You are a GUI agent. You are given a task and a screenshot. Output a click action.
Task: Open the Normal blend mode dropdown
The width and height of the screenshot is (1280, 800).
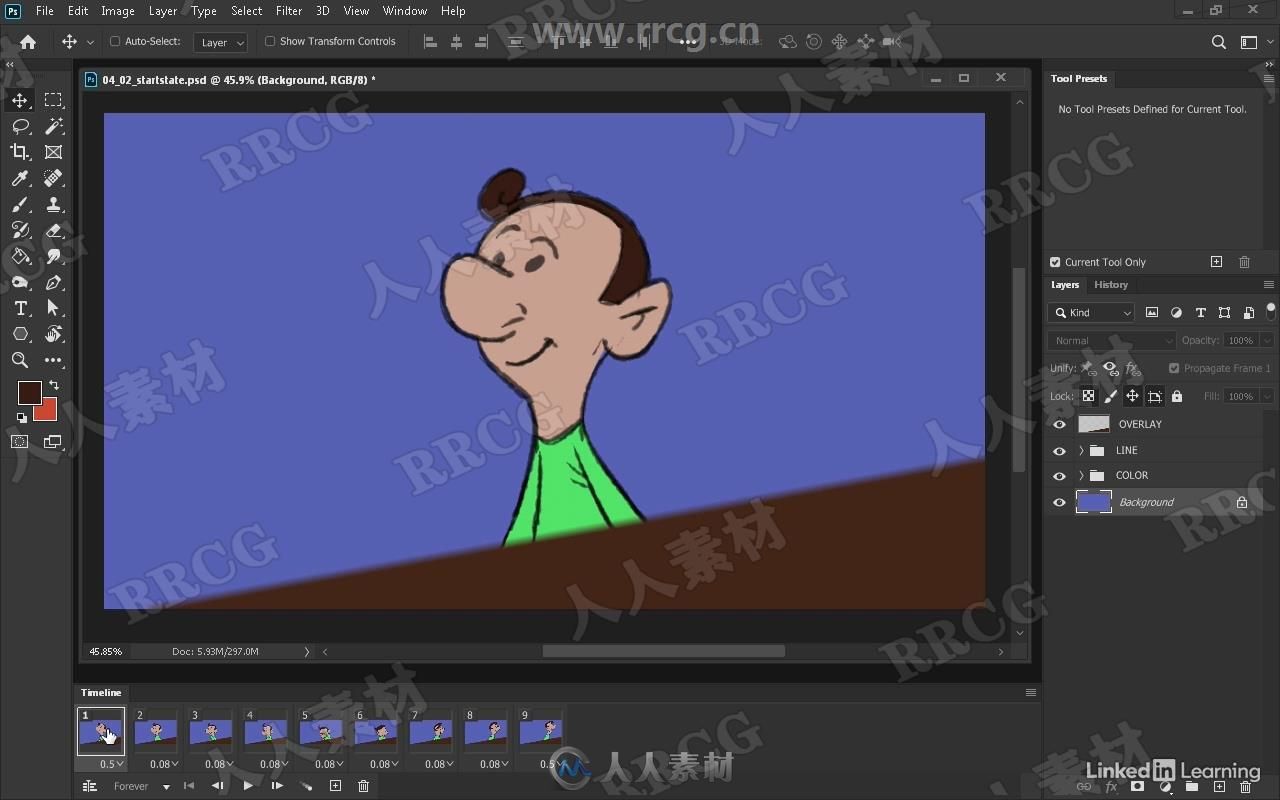1112,340
